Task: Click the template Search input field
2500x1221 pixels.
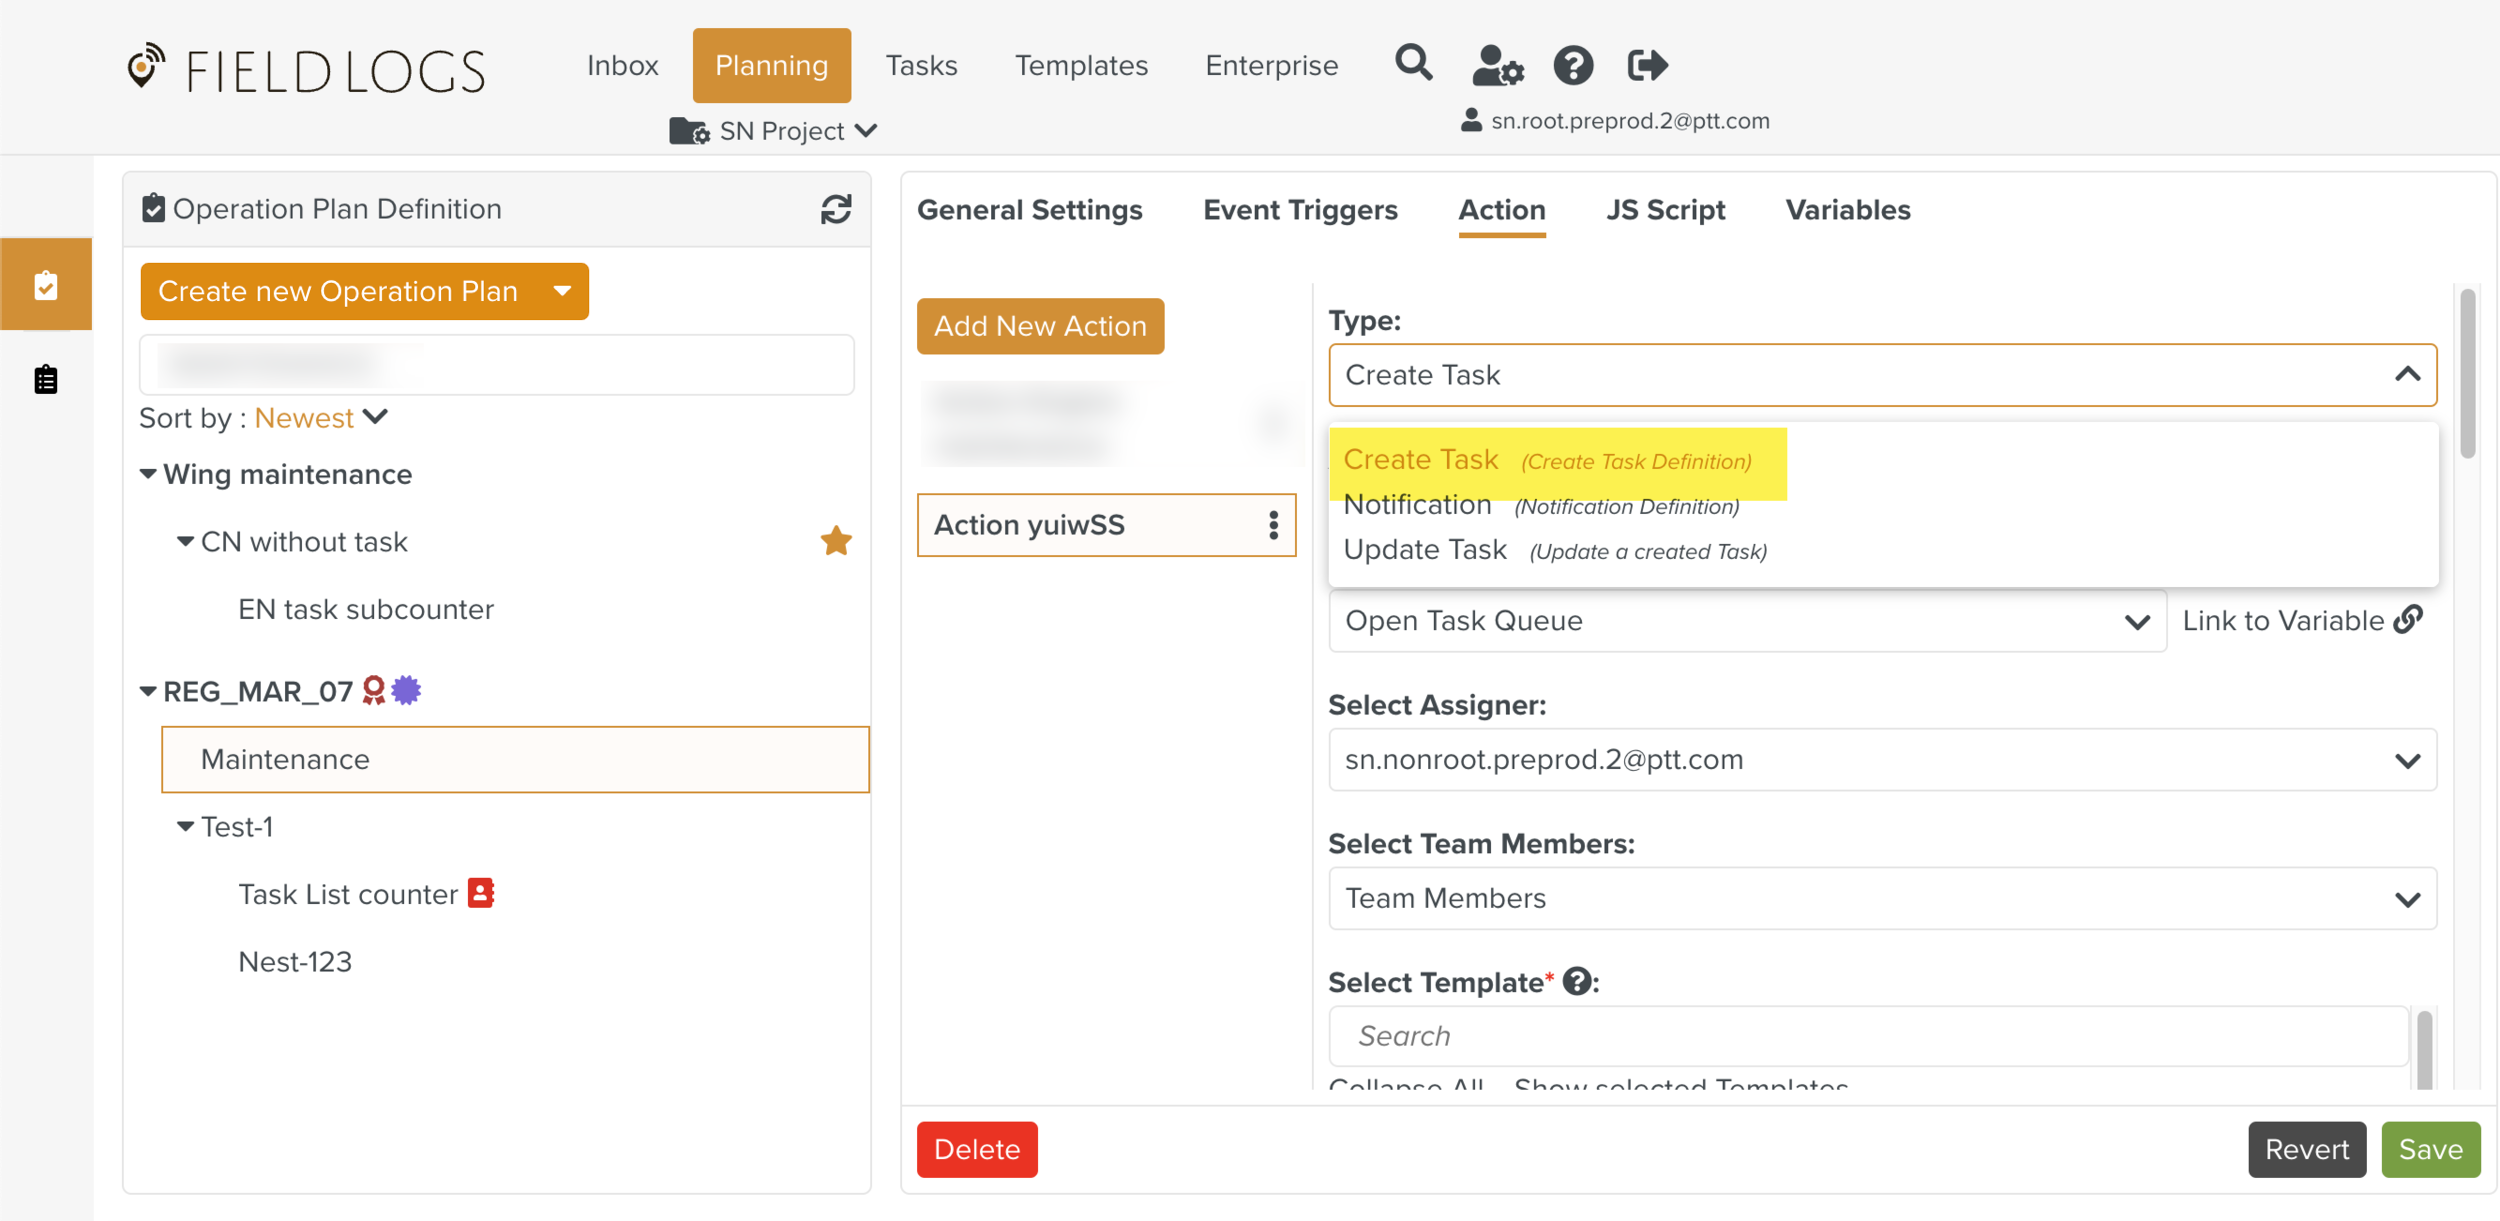Action: (1867, 1036)
